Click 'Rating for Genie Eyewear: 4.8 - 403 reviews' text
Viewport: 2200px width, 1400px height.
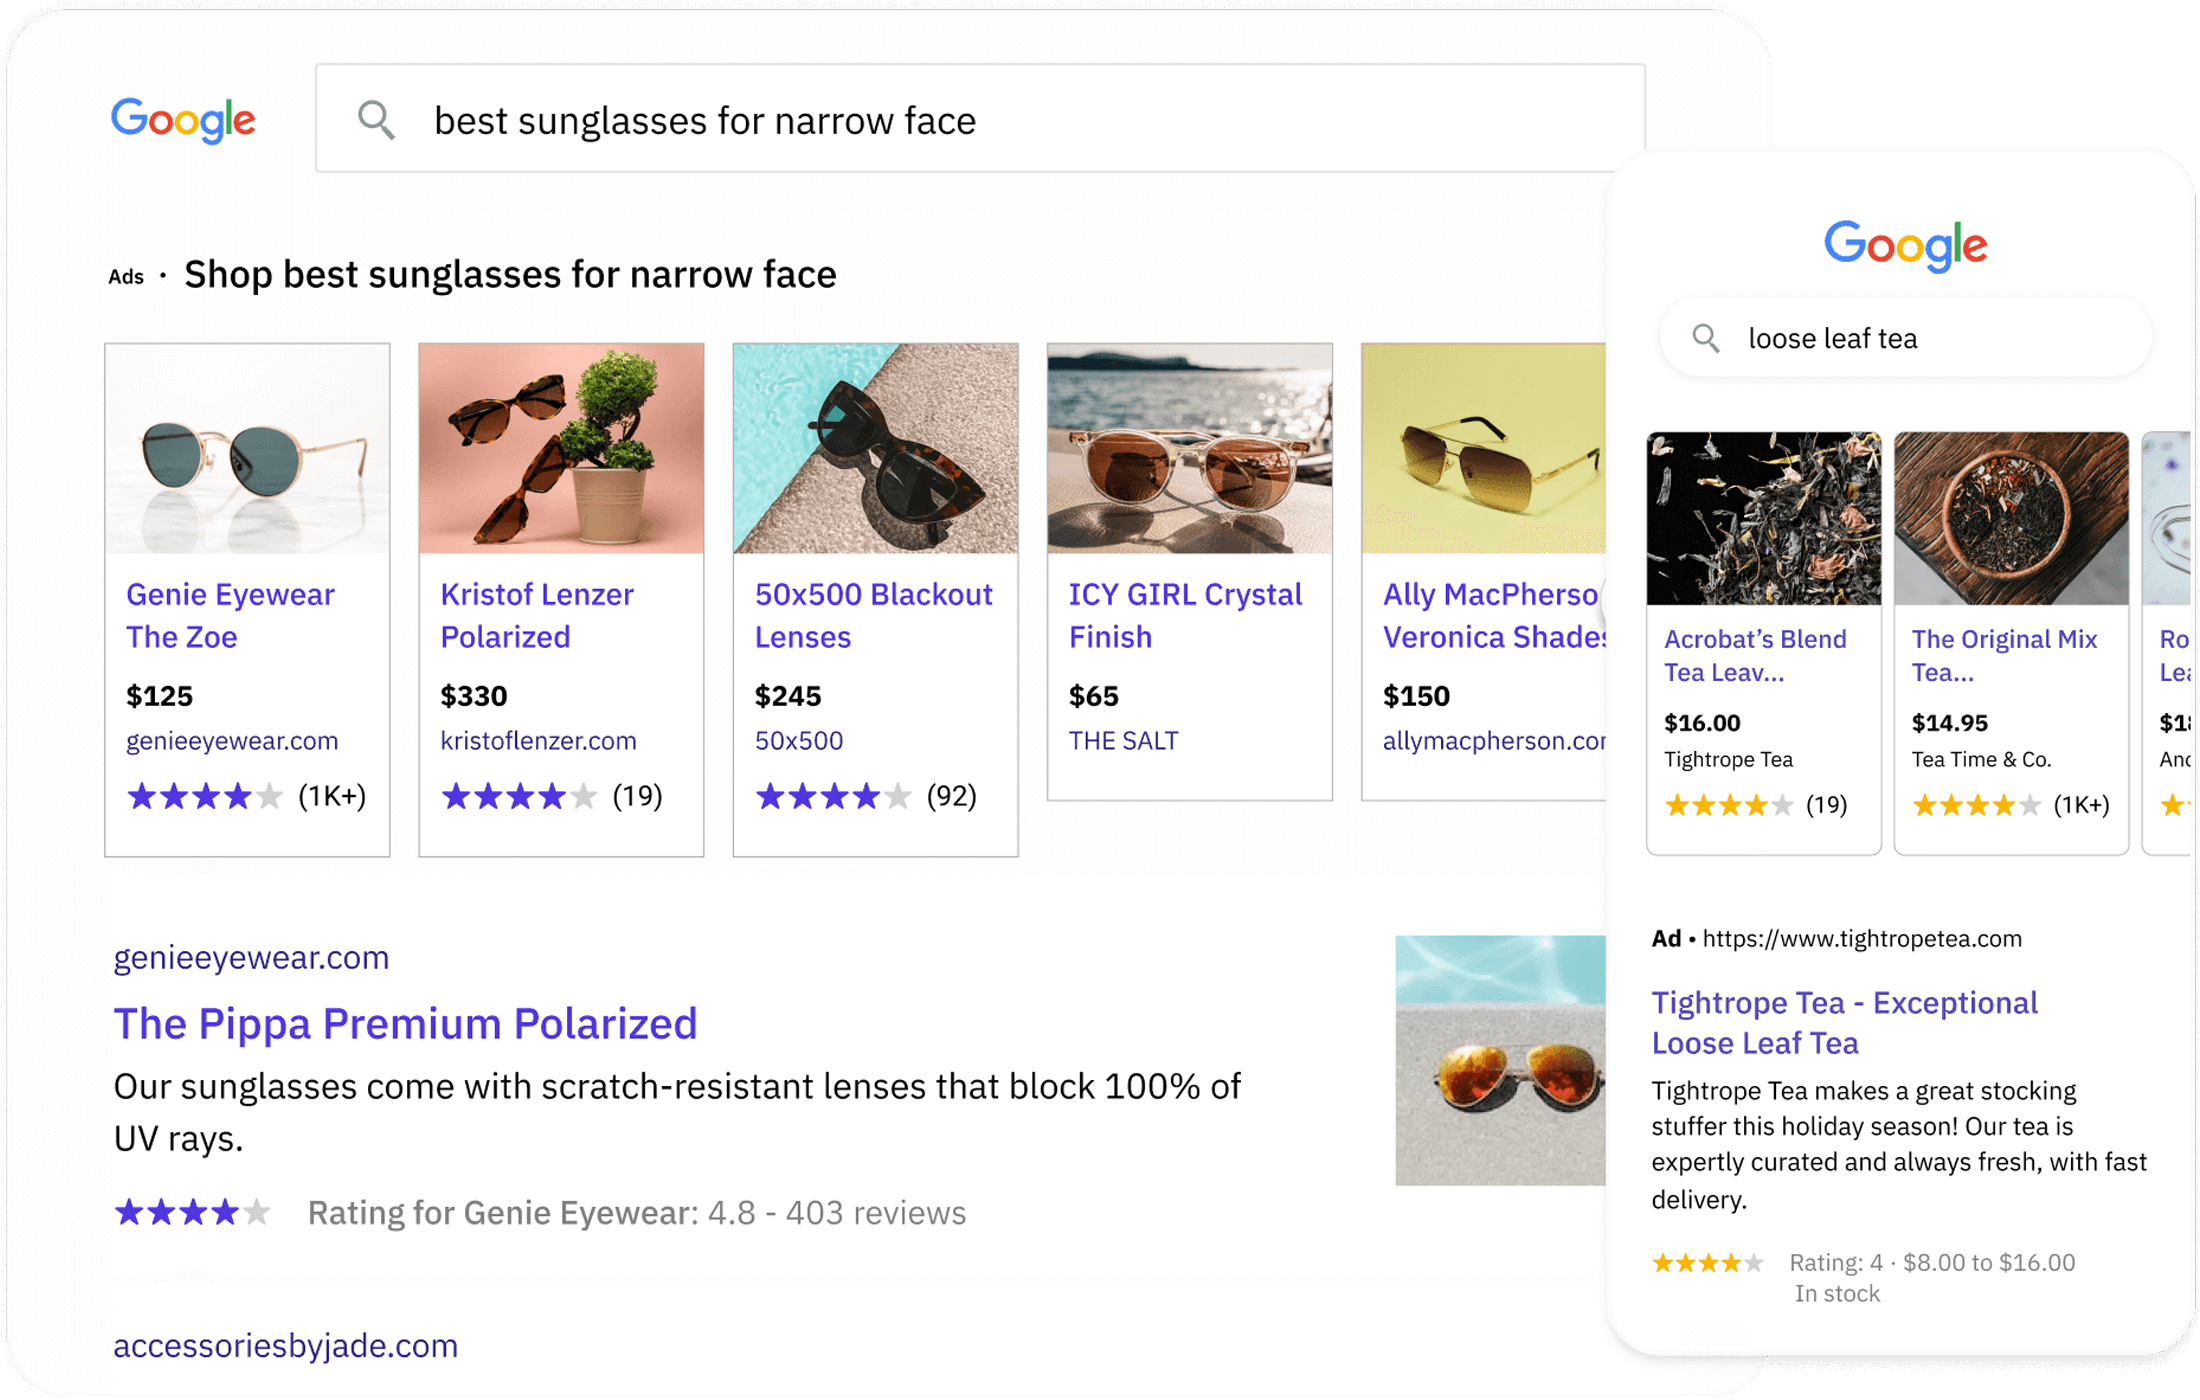pos(637,1213)
